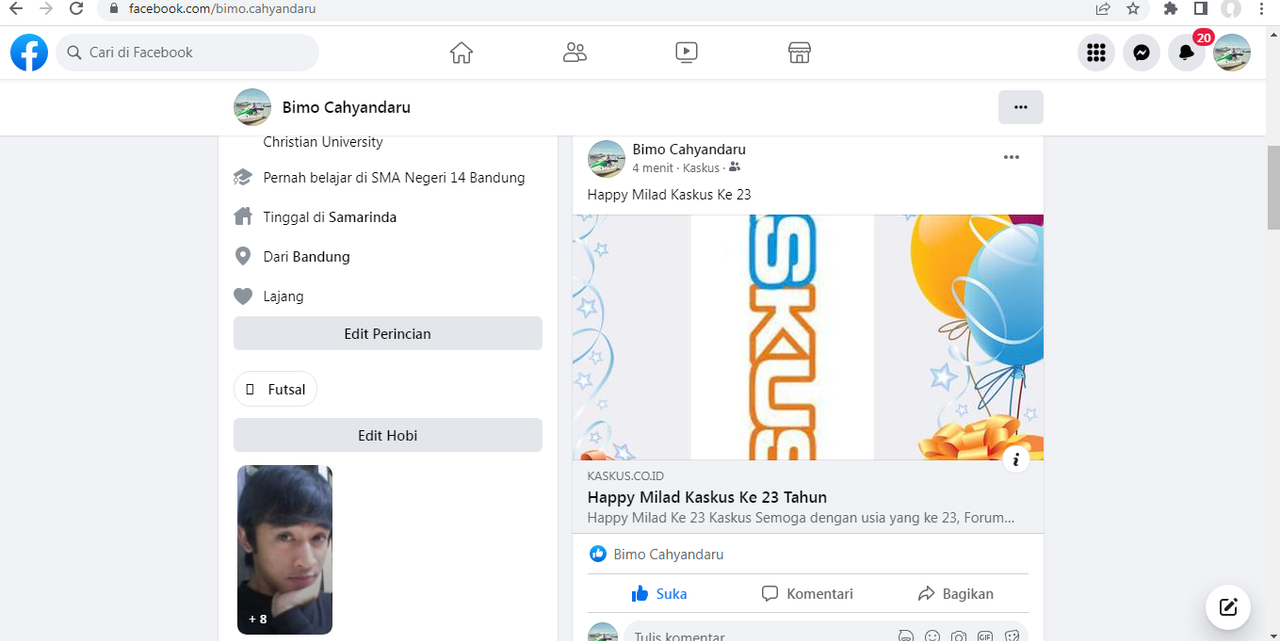Open browser extensions puzzle icon
This screenshot has width=1280, height=641.
[x=1171, y=9]
